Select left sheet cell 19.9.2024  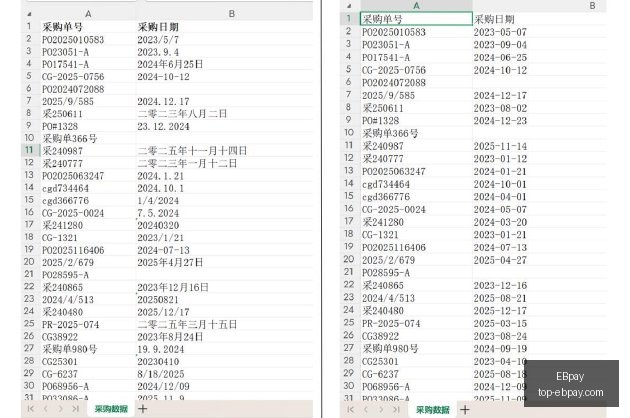tap(224, 349)
